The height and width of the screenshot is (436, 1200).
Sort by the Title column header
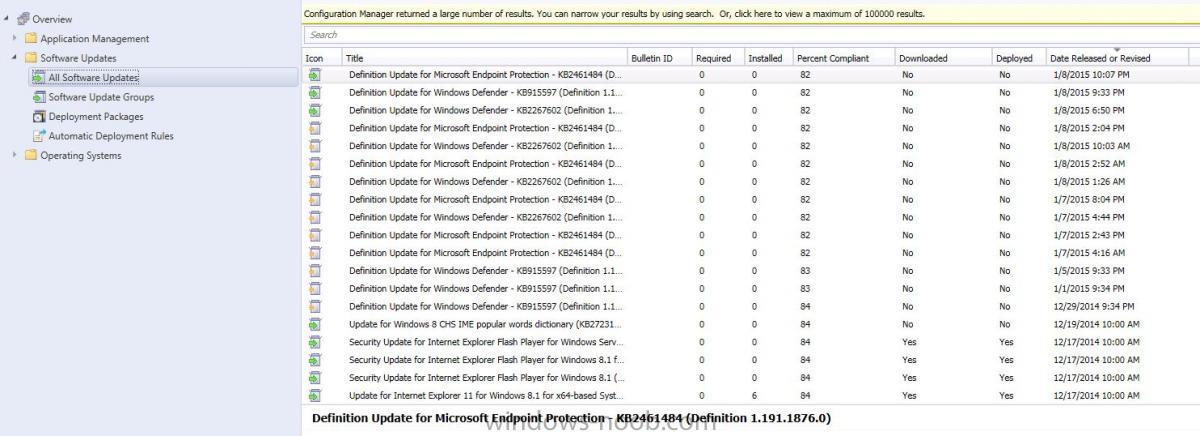pos(484,58)
